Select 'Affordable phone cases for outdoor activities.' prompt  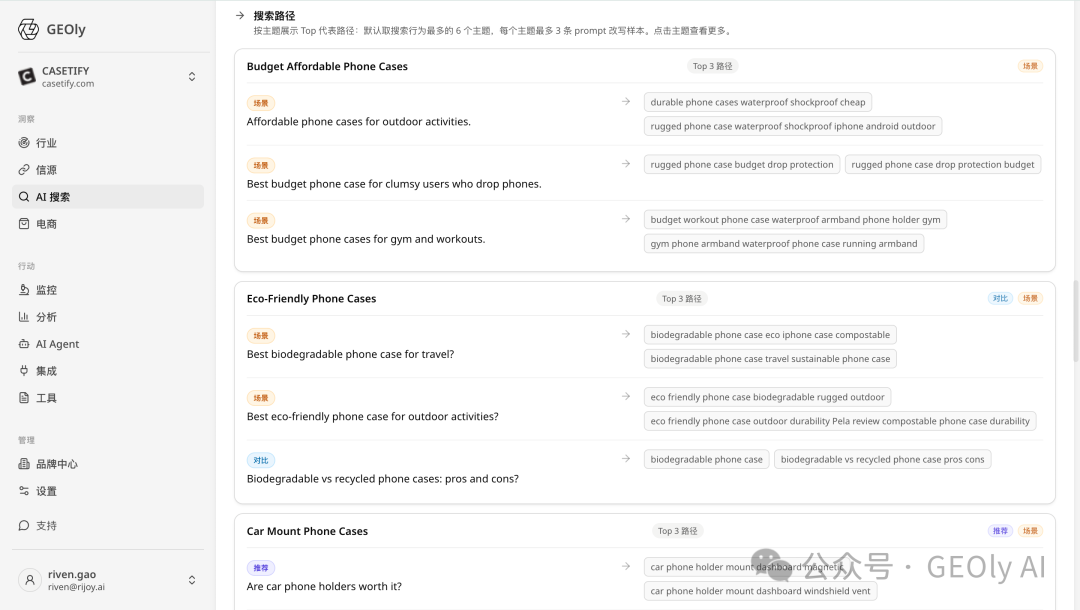coord(359,121)
